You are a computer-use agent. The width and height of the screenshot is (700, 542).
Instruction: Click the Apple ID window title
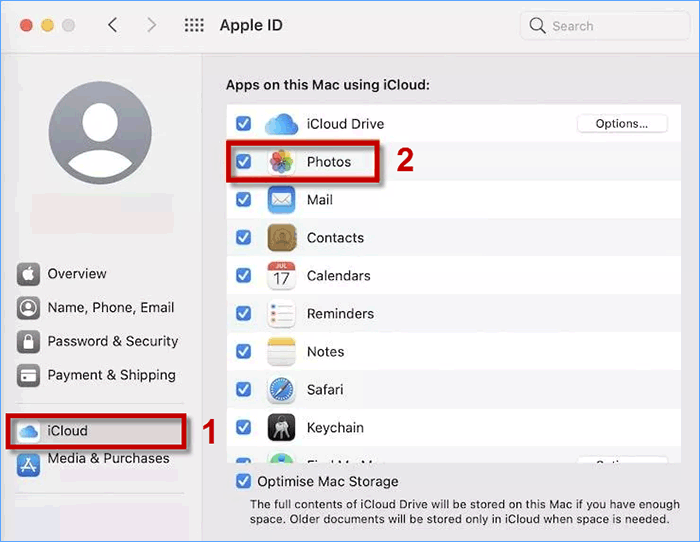click(x=251, y=25)
